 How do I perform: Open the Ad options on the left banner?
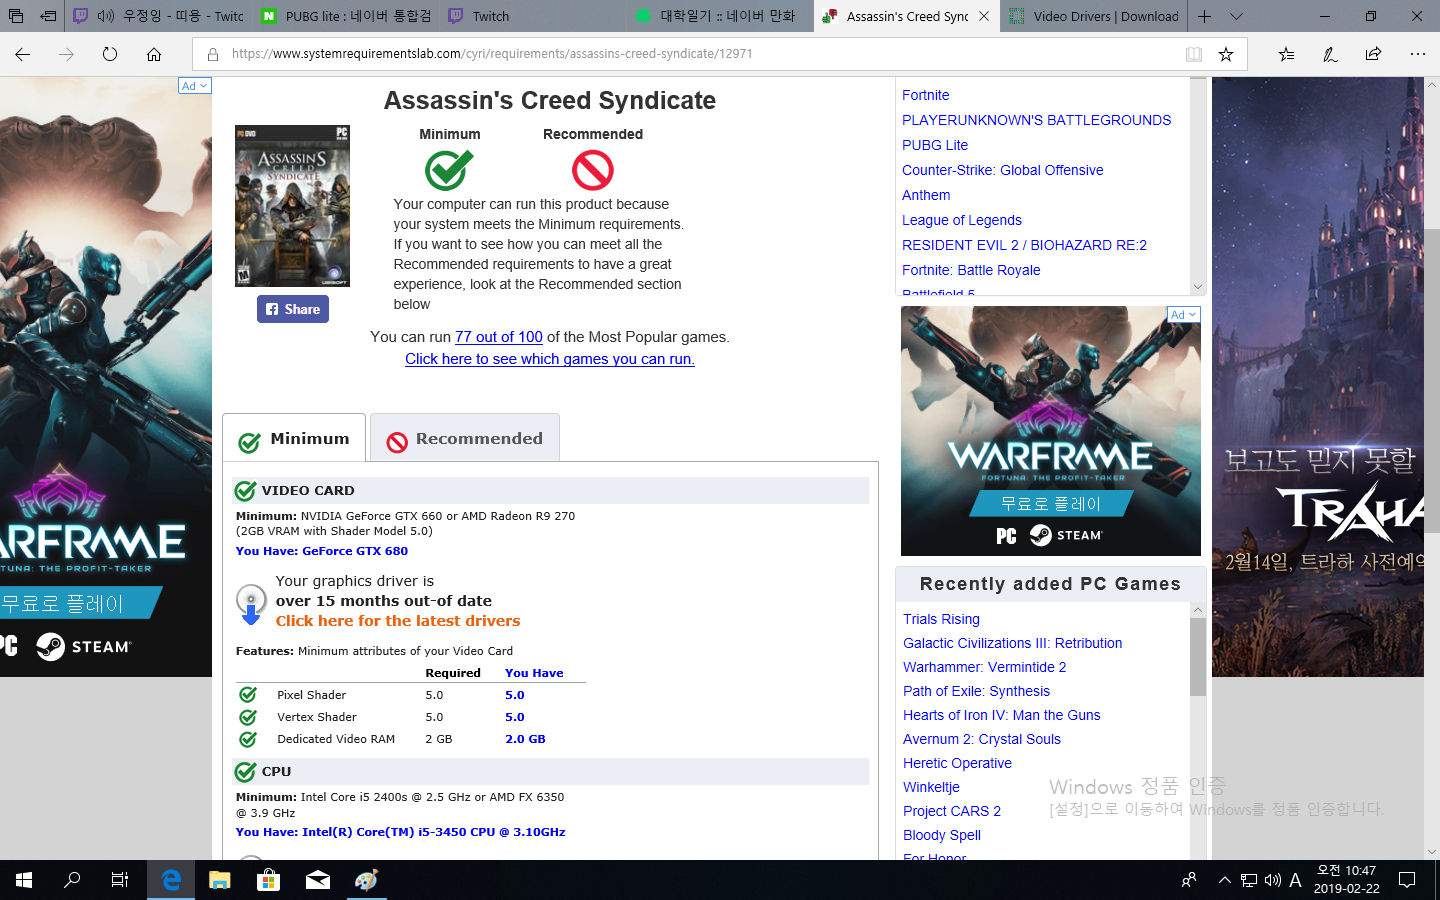click(194, 86)
